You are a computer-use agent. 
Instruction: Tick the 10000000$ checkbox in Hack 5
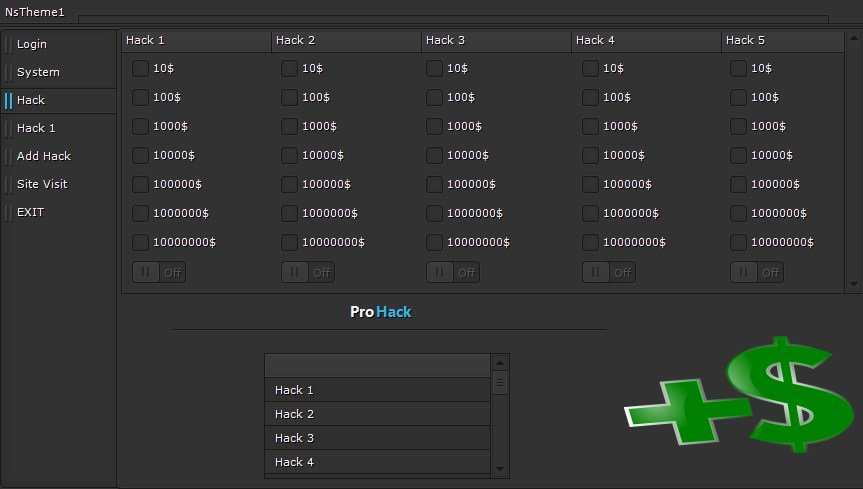(x=738, y=242)
